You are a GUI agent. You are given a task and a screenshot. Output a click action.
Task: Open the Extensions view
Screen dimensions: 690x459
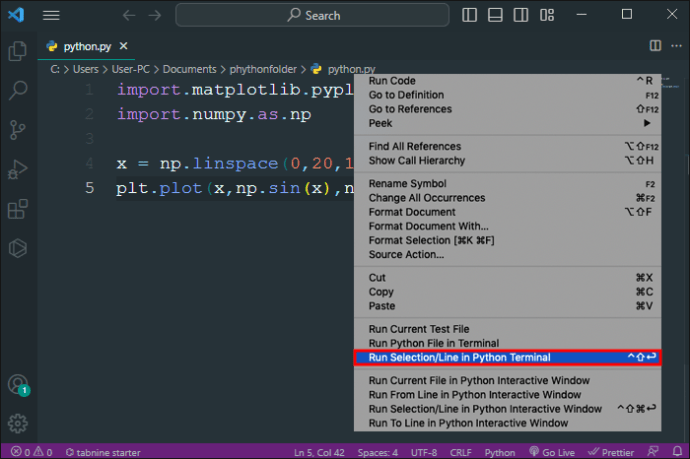coord(18,209)
